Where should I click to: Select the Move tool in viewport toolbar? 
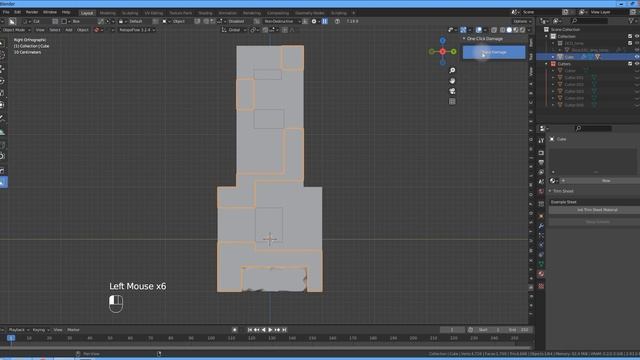pos(2,68)
